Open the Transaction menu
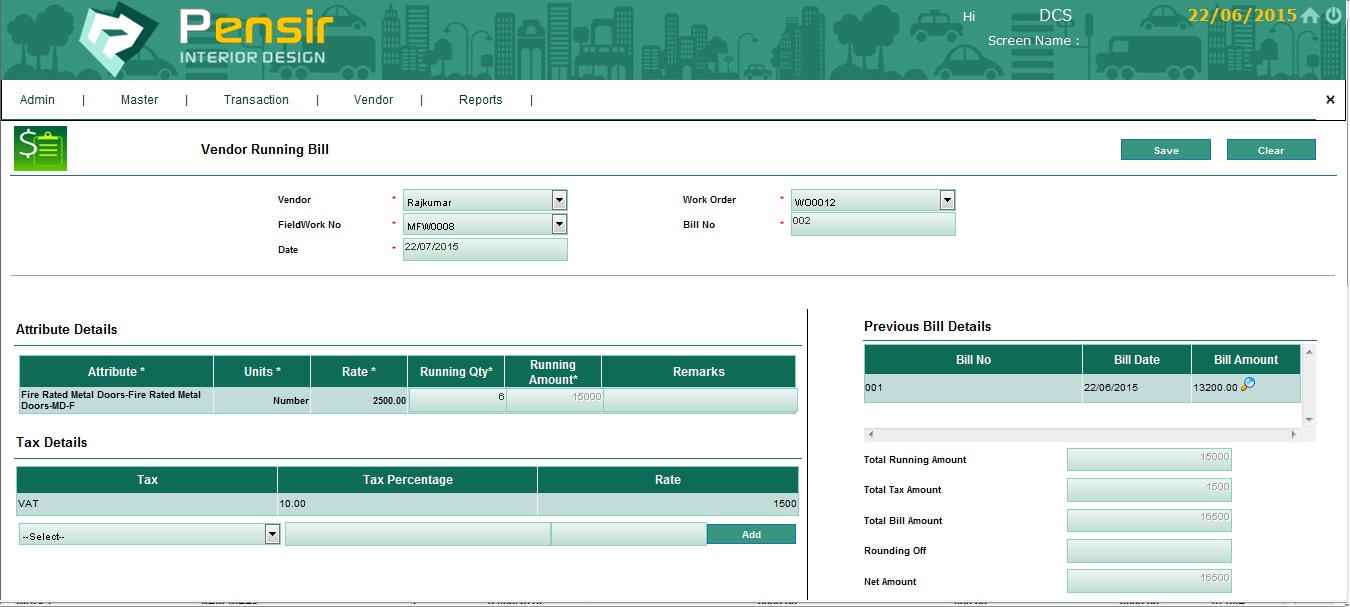 click(256, 100)
